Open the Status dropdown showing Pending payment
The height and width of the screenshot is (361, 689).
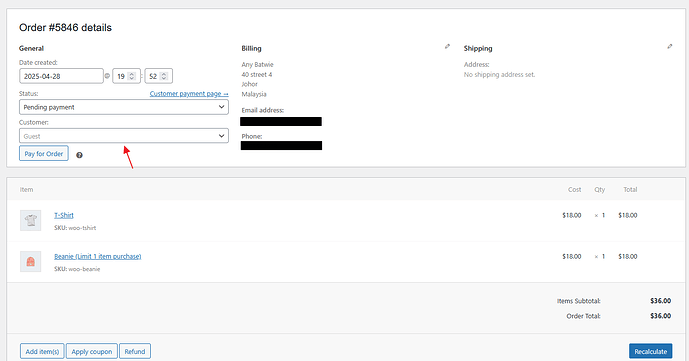coord(124,107)
